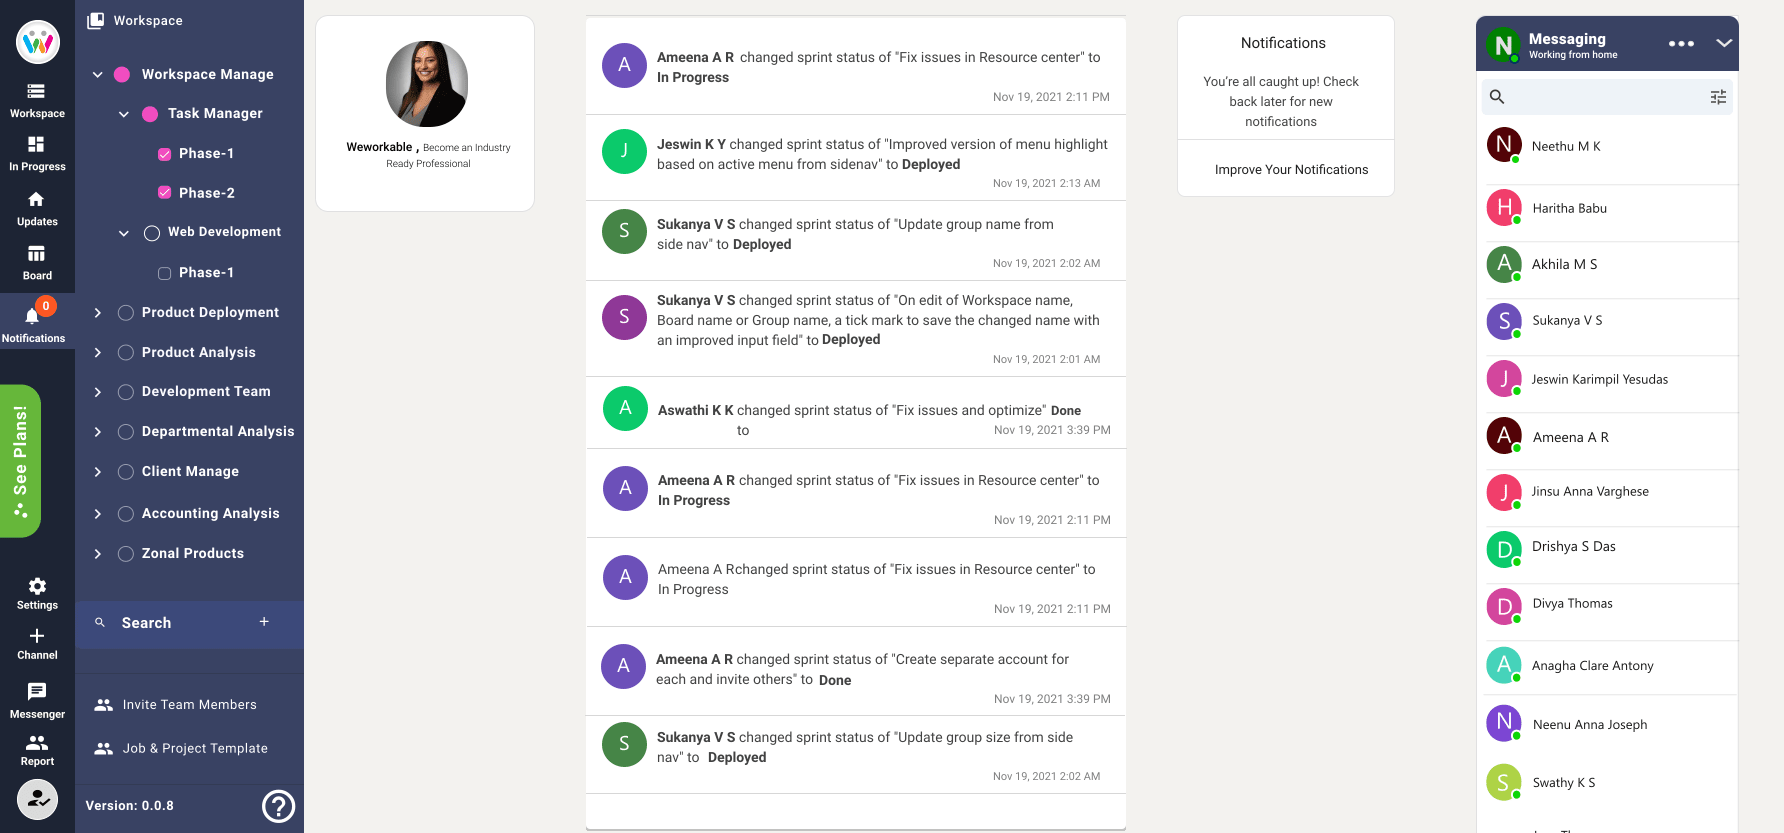
Task: Select the In Progress sidebar icon
Action: tap(37, 152)
